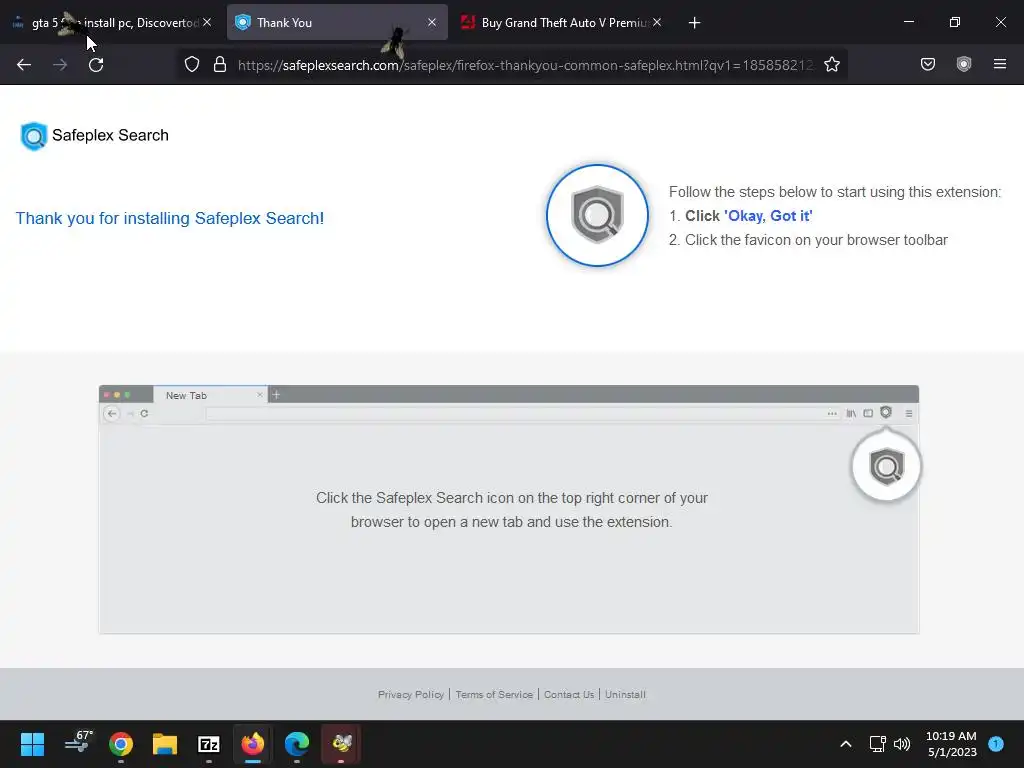Viewport: 1024px width, 768px height.
Task: Open the Contact Us link
Action: [569, 694]
